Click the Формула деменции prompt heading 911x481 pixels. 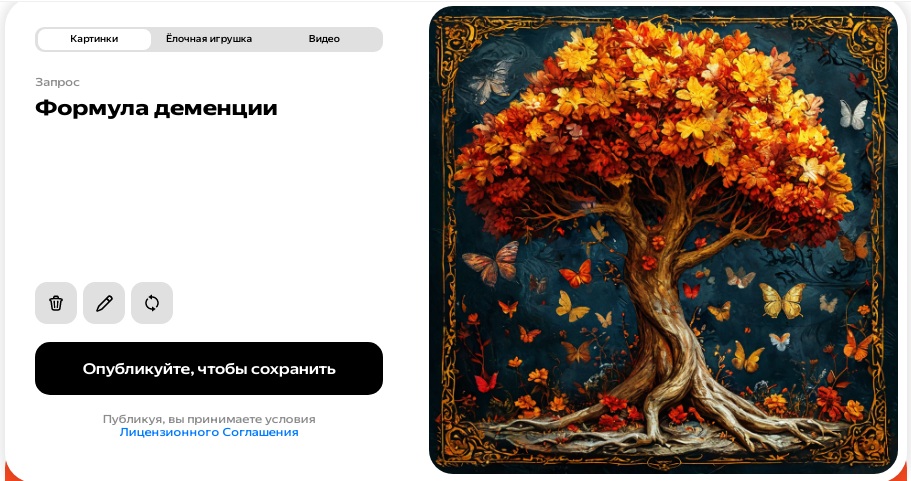pyautogui.click(x=156, y=108)
